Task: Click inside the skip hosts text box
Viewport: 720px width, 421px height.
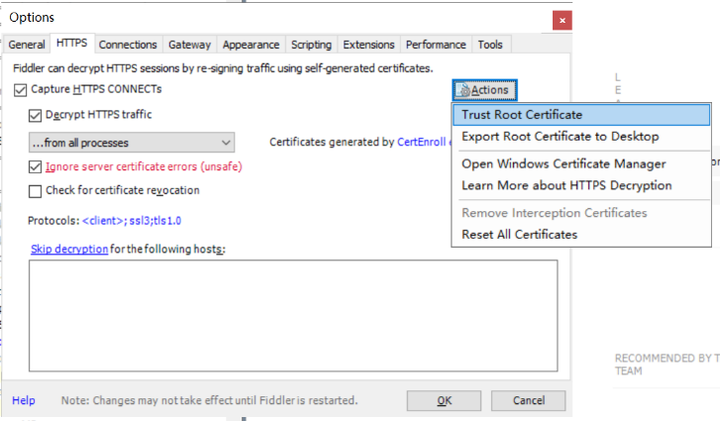Action: click(293, 316)
